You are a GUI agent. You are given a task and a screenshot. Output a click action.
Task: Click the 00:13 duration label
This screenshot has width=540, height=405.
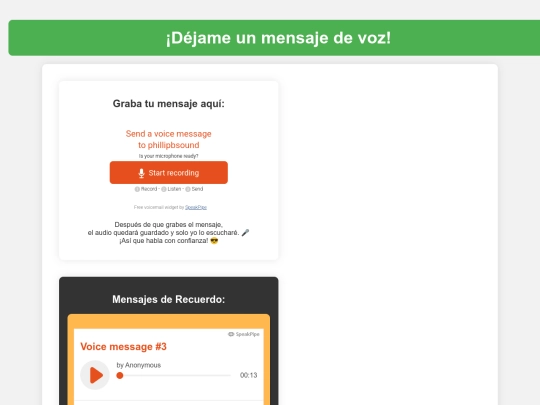(248, 375)
